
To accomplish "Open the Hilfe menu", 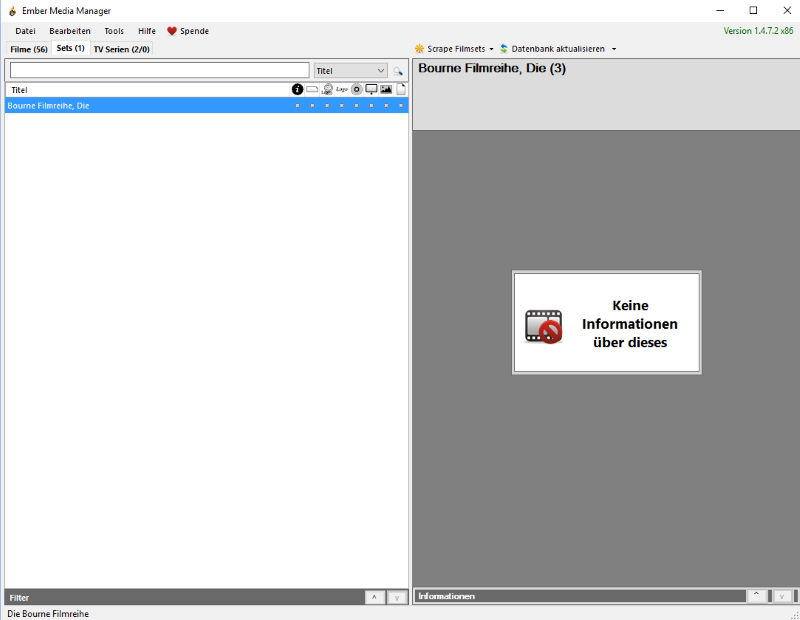I will (147, 31).
